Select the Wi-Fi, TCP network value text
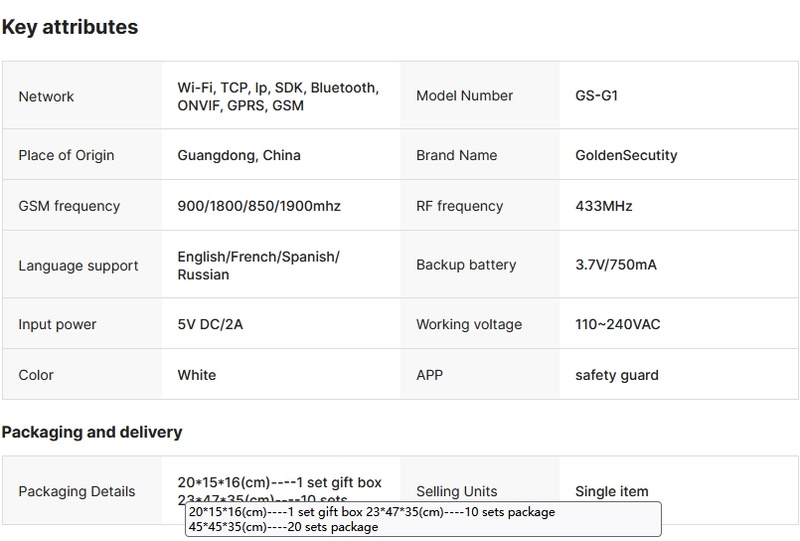The image size is (800, 541). pos(277,96)
